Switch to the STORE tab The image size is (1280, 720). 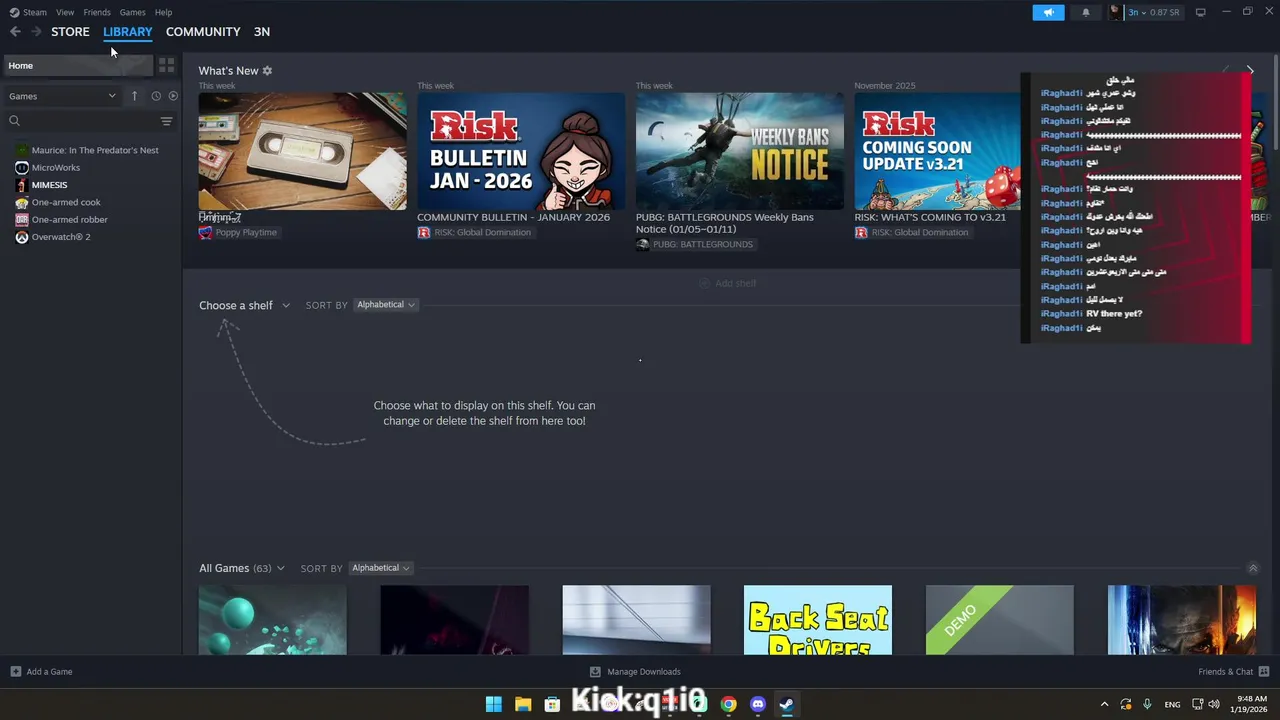[x=70, y=32]
